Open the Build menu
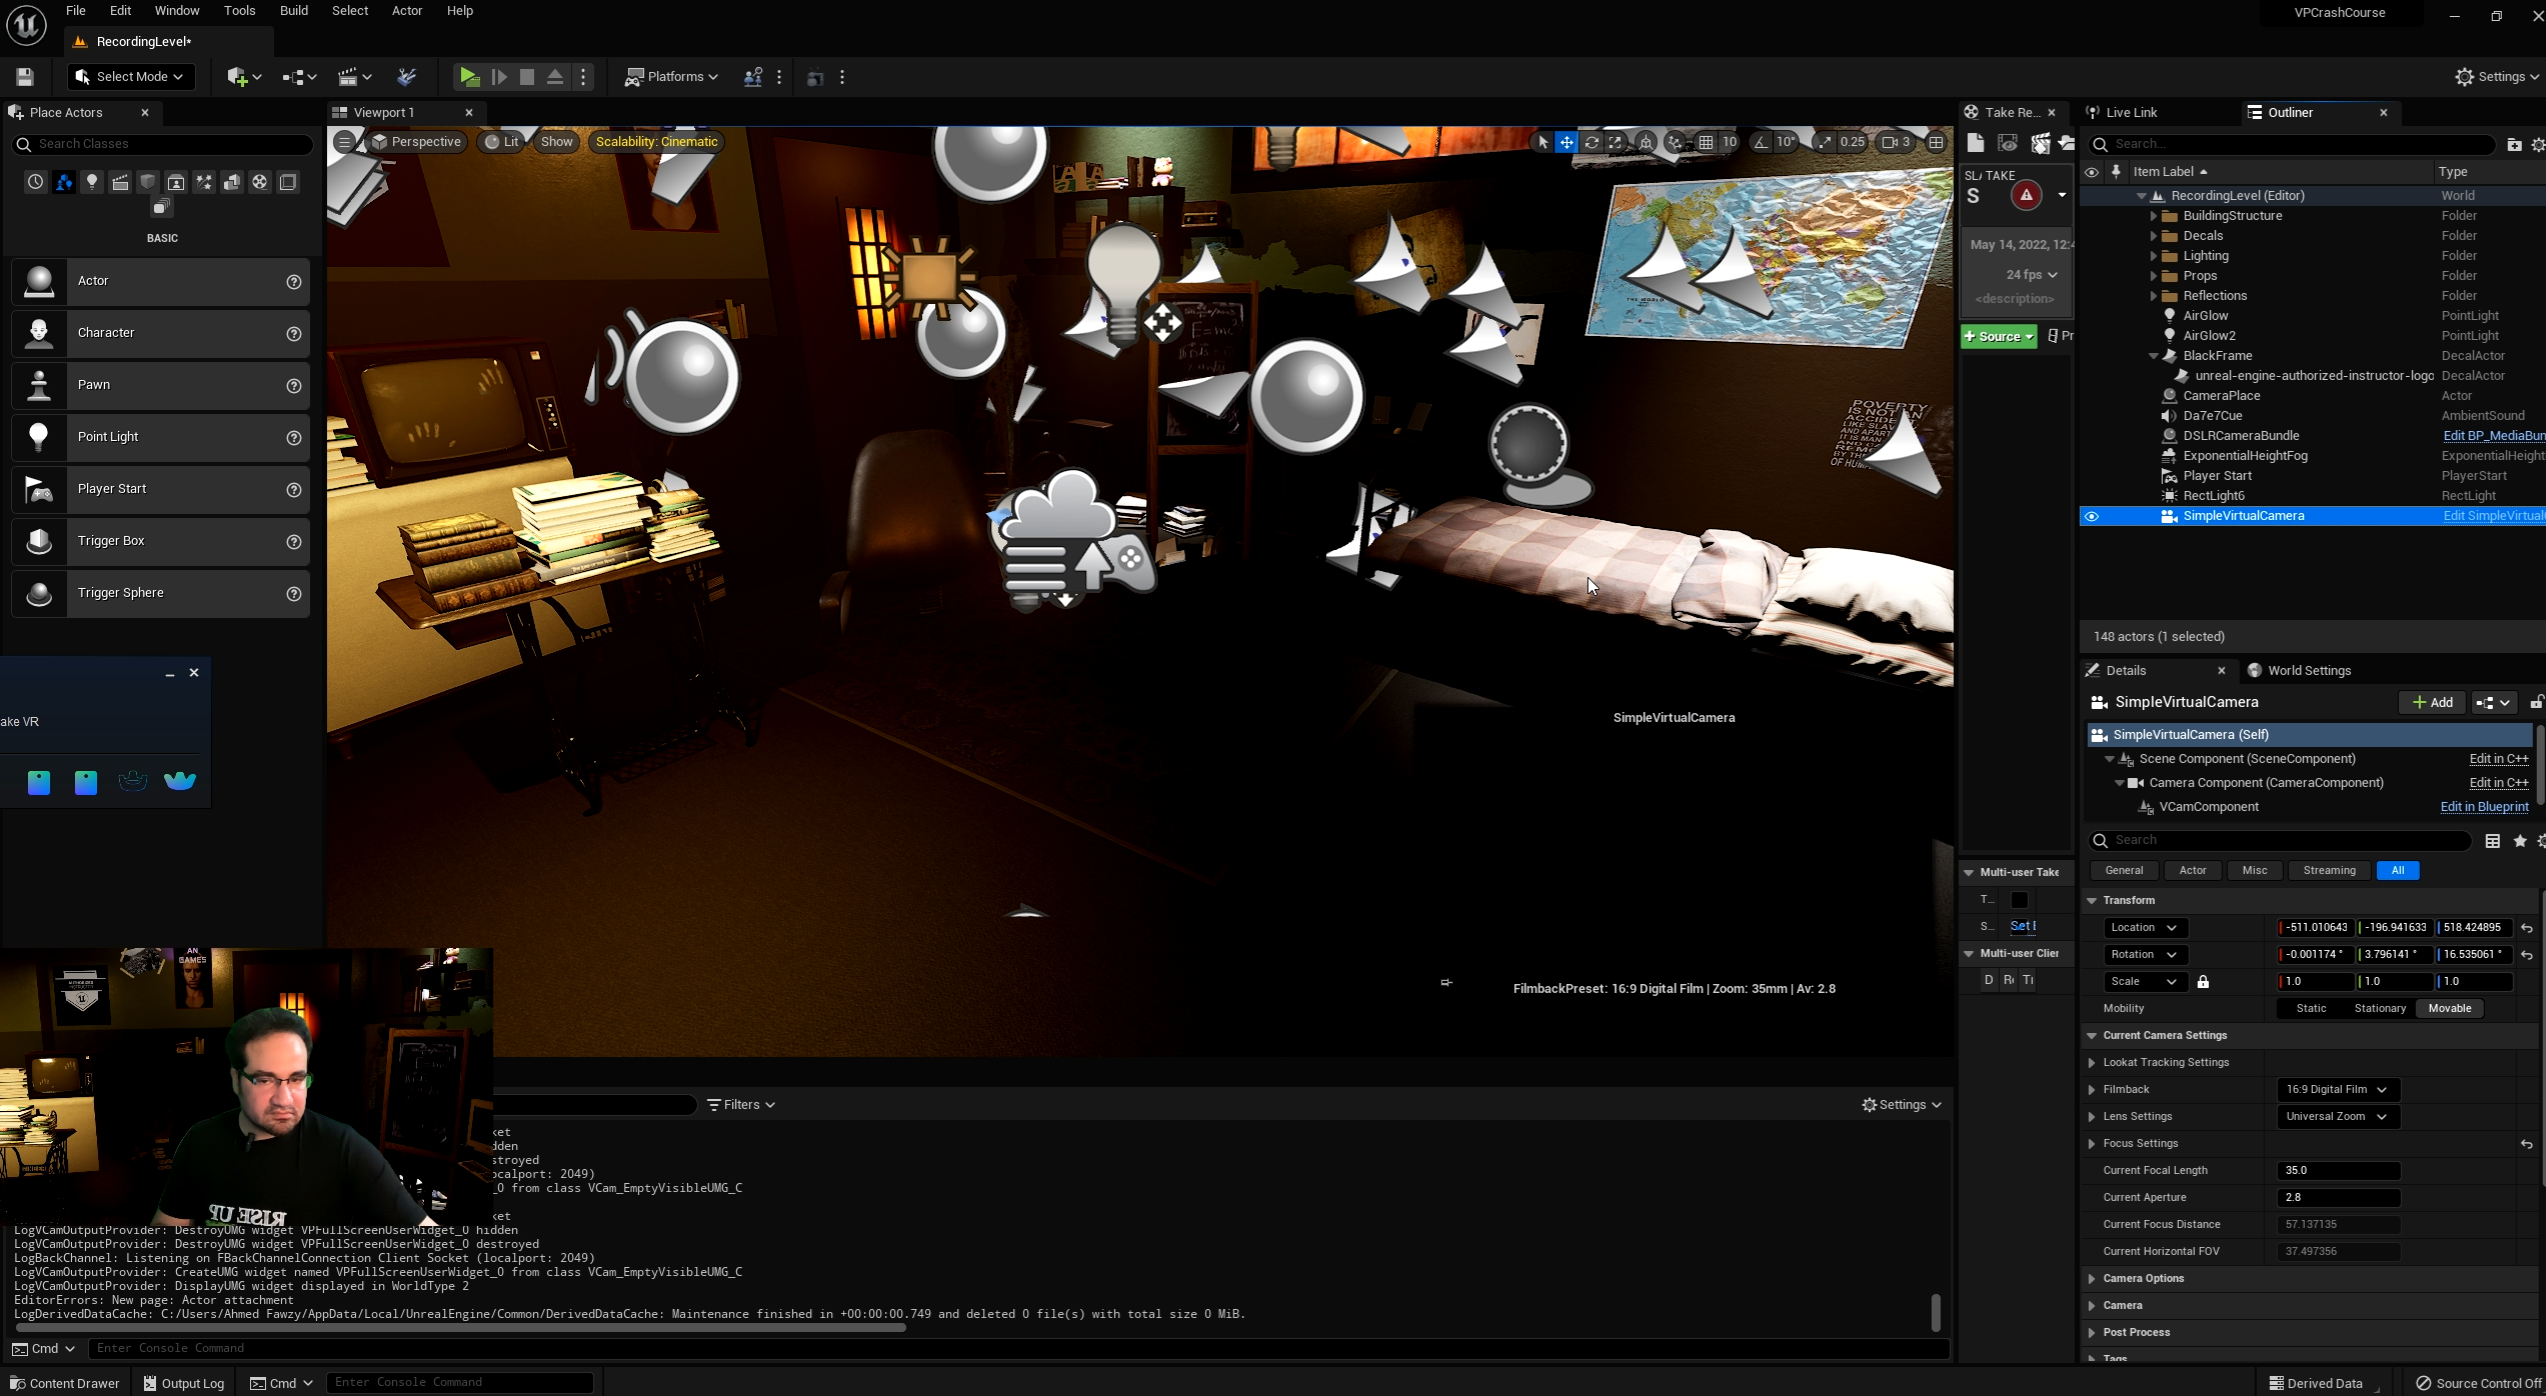This screenshot has height=1396, width=2546. click(x=293, y=11)
